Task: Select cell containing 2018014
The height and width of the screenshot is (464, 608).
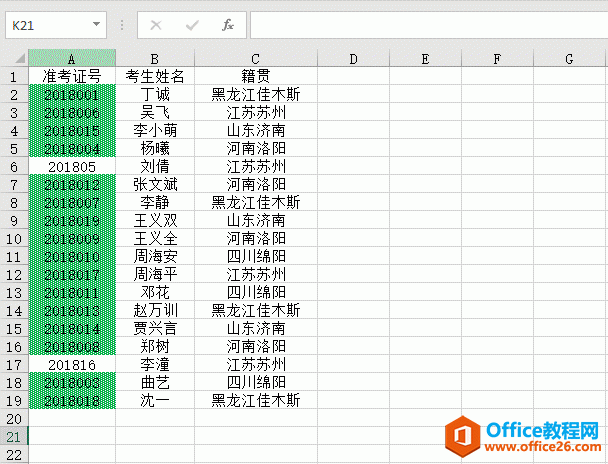Action: tap(72, 328)
